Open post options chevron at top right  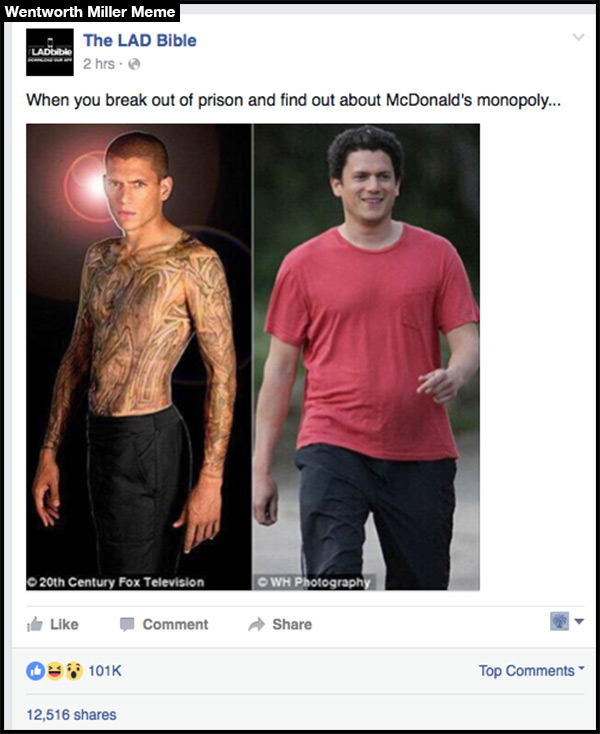tap(578, 37)
